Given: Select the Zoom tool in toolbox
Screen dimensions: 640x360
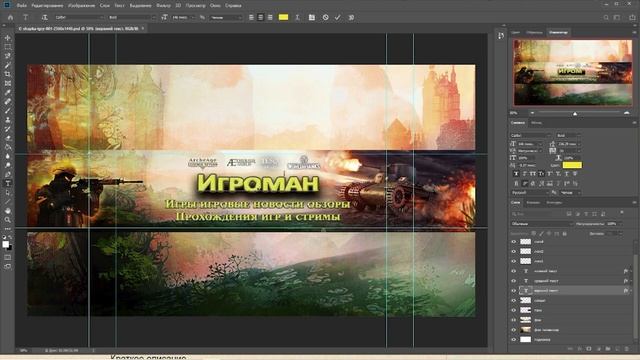Looking at the screenshot, I should tap(7, 220).
